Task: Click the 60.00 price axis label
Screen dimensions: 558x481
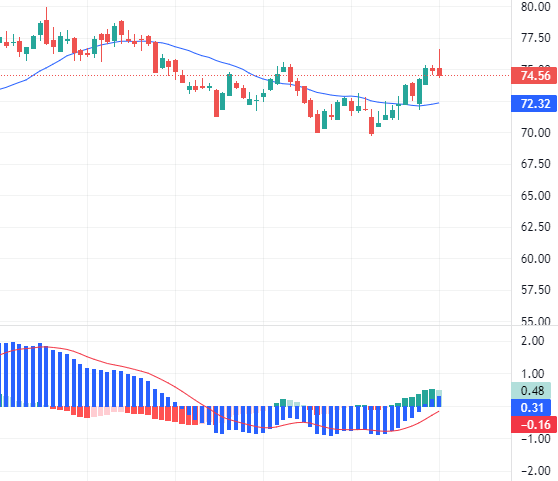Action: tap(536, 259)
